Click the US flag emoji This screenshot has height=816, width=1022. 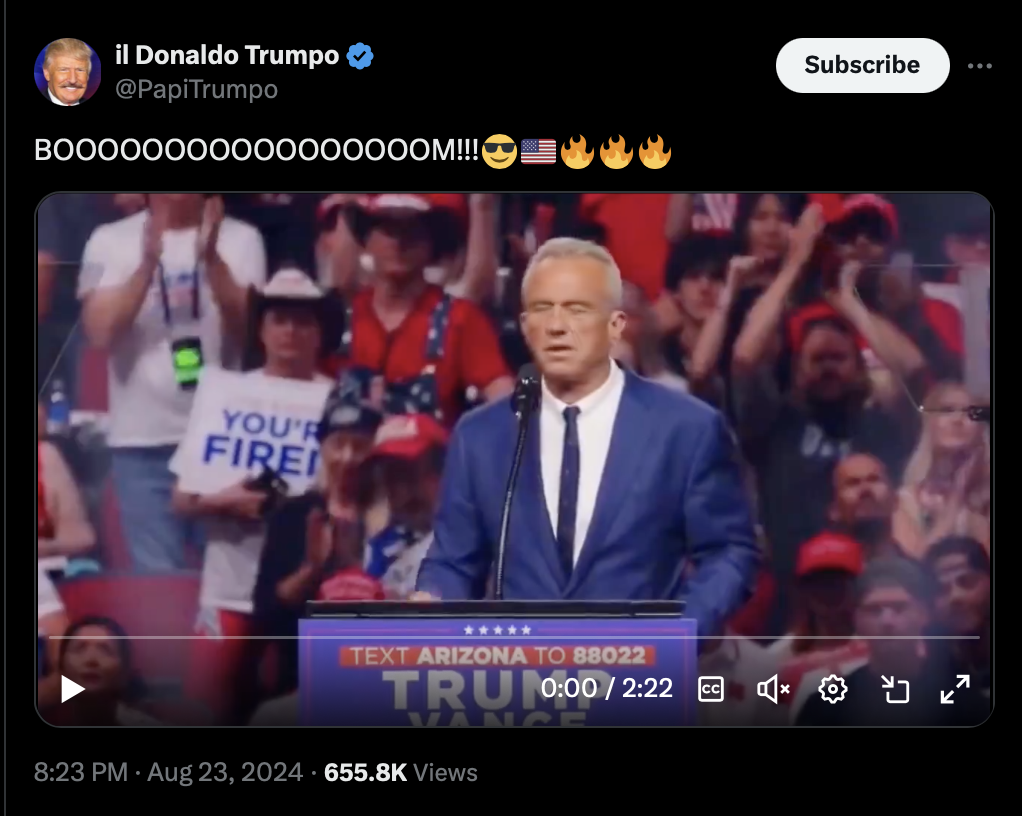(x=538, y=151)
